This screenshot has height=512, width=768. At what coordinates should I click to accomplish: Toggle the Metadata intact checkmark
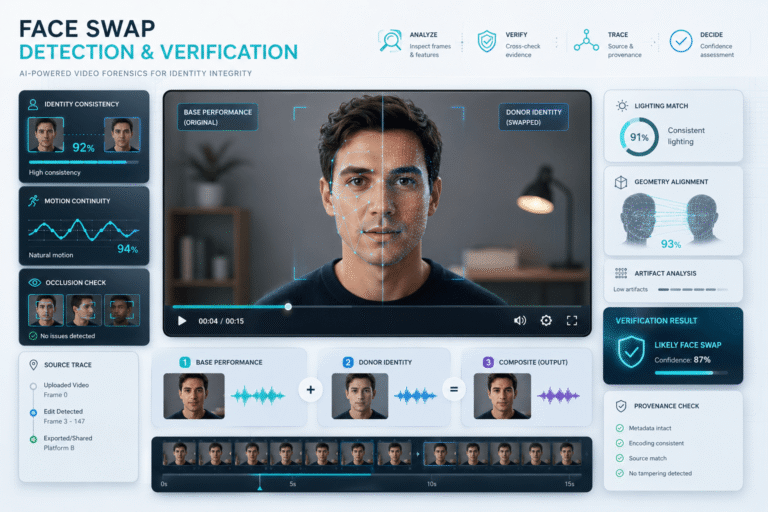pyautogui.click(x=620, y=428)
